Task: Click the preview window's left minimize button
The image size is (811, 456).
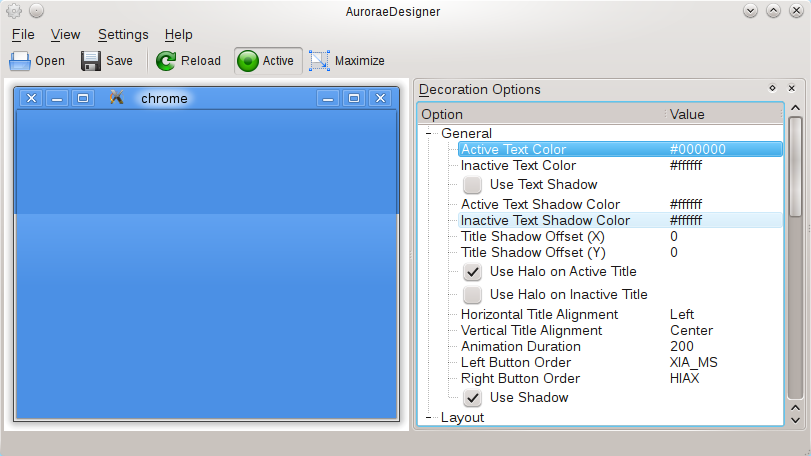Action: 57,98
